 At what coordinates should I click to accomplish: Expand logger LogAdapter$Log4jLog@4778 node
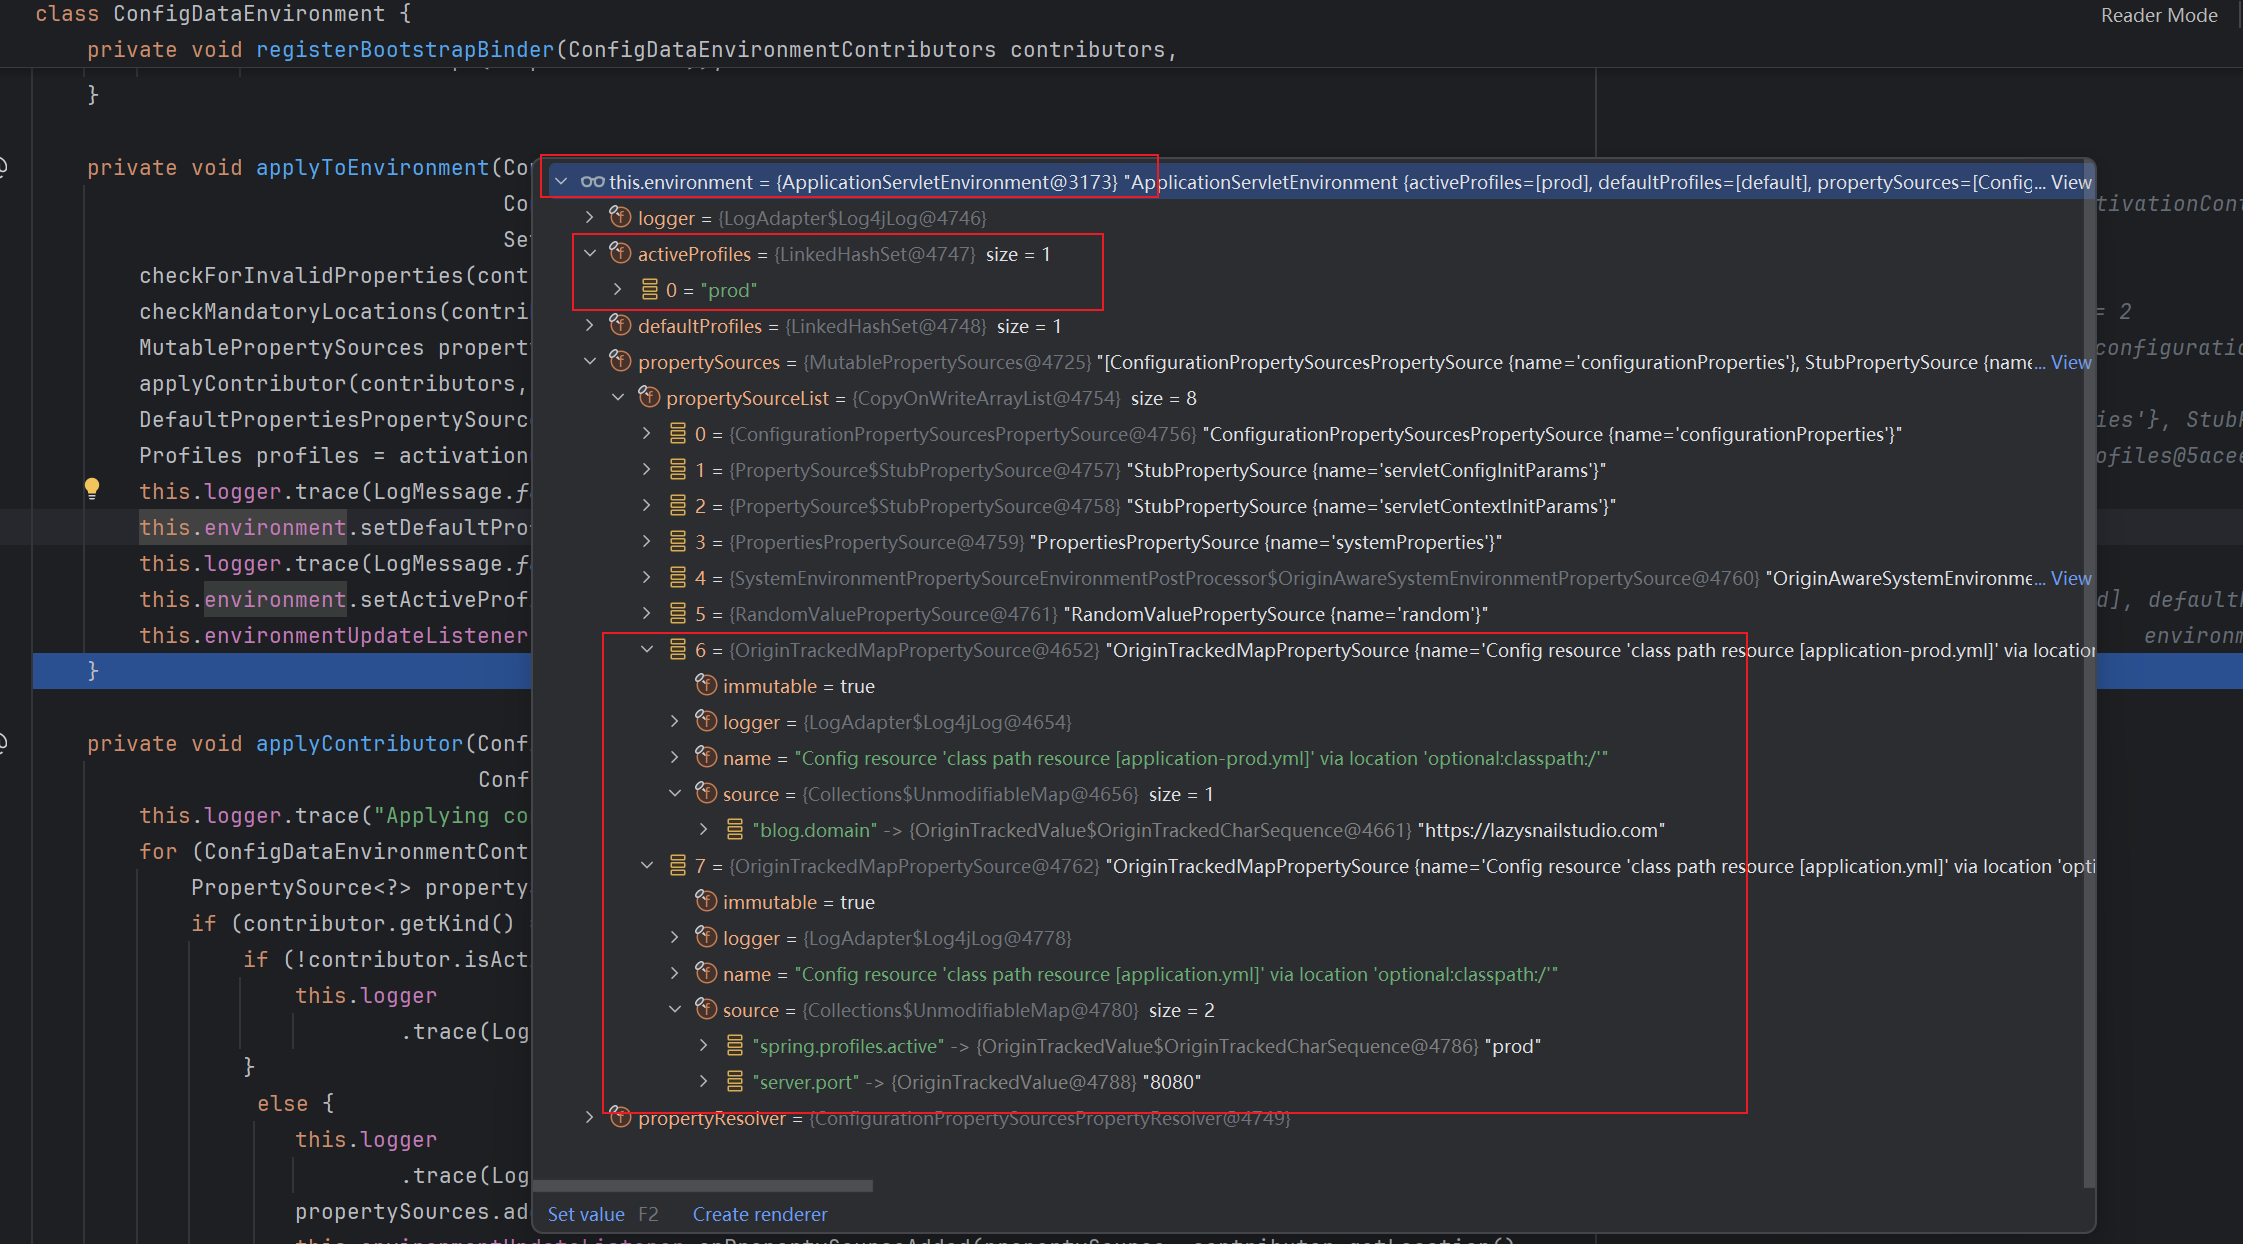point(674,938)
